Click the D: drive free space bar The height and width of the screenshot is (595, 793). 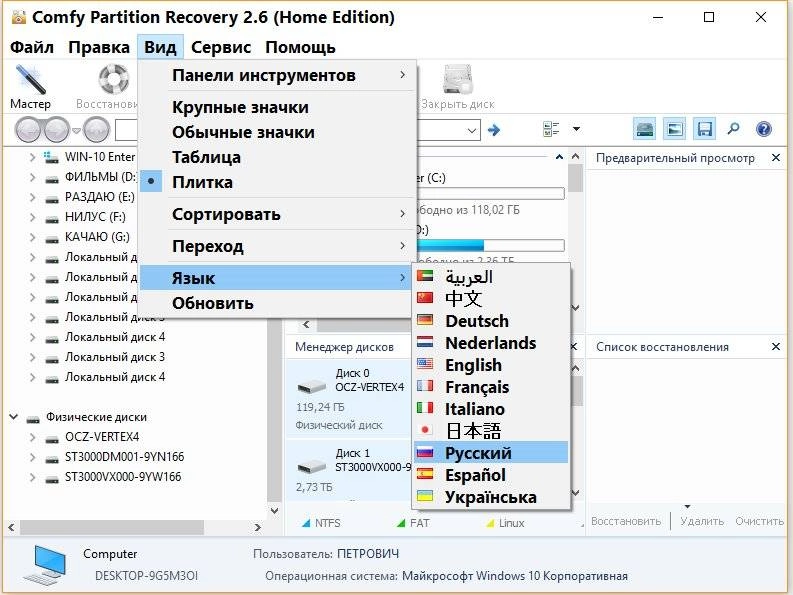click(490, 245)
